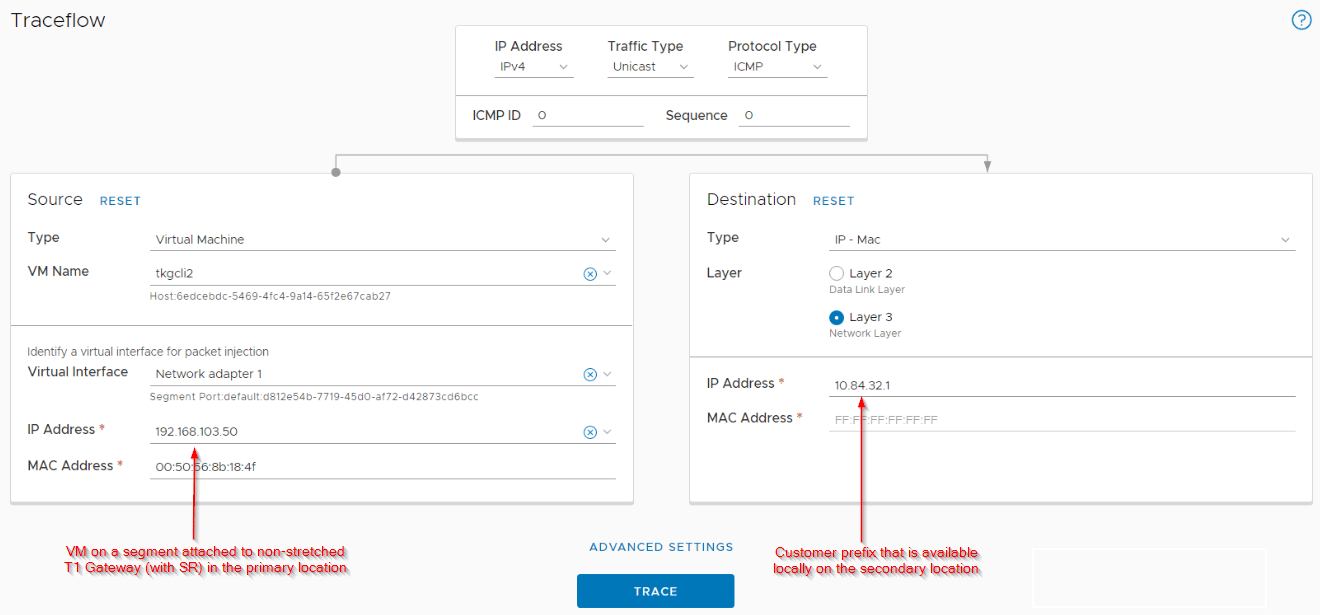Clear the source IP address 192.168.103.50
Screen dimensions: 1320x615
590,432
